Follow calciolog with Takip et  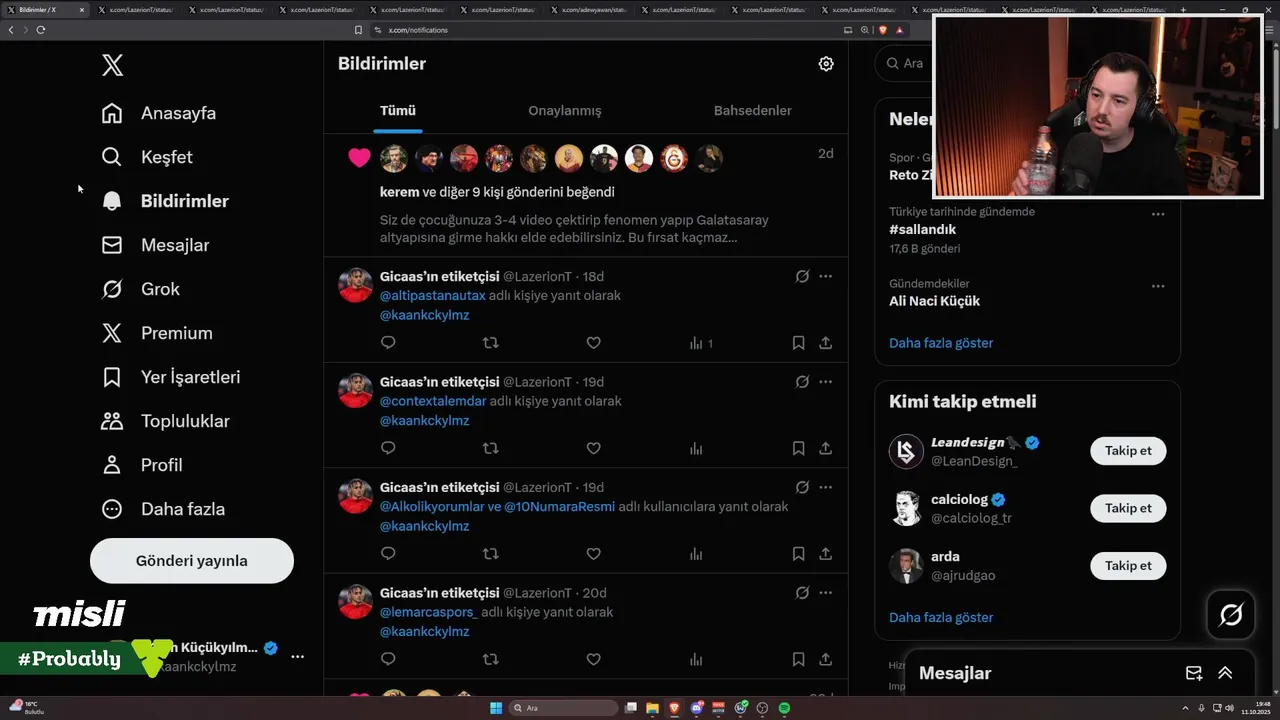tap(1128, 508)
